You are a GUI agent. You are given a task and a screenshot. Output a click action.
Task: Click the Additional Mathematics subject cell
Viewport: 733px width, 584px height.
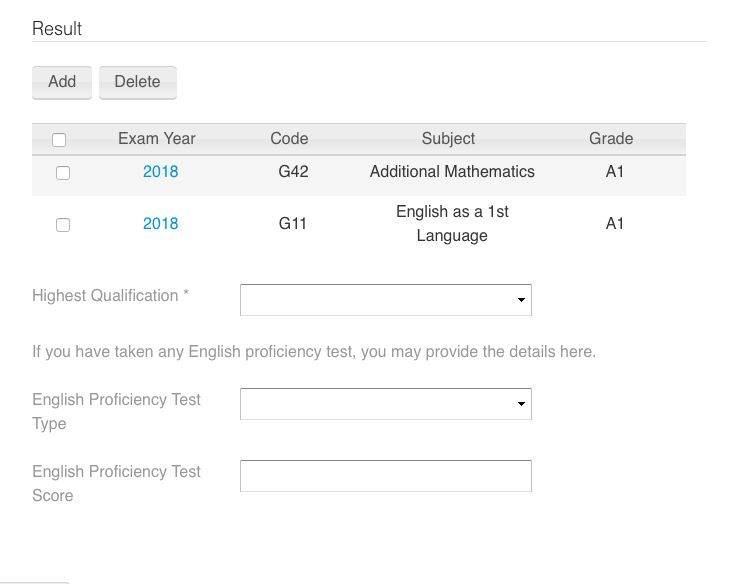[x=452, y=172]
